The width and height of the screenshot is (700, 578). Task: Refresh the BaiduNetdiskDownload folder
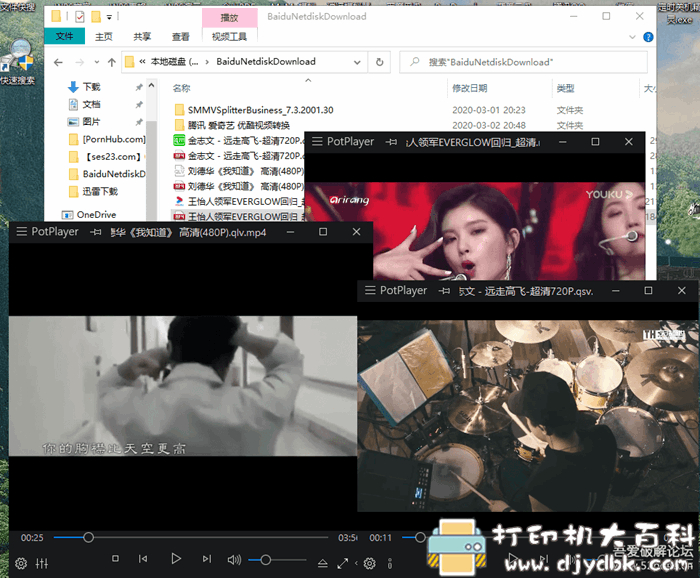pos(379,62)
